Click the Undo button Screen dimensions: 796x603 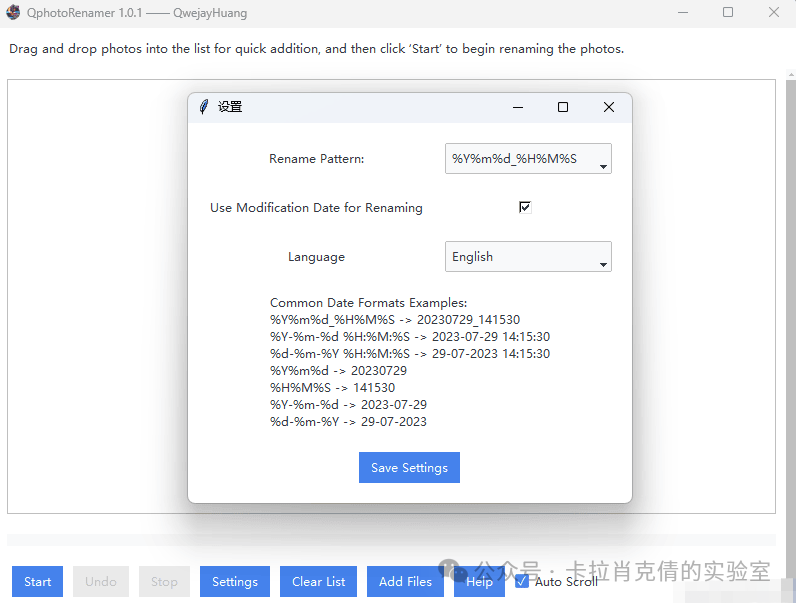pyautogui.click(x=101, y=582)
